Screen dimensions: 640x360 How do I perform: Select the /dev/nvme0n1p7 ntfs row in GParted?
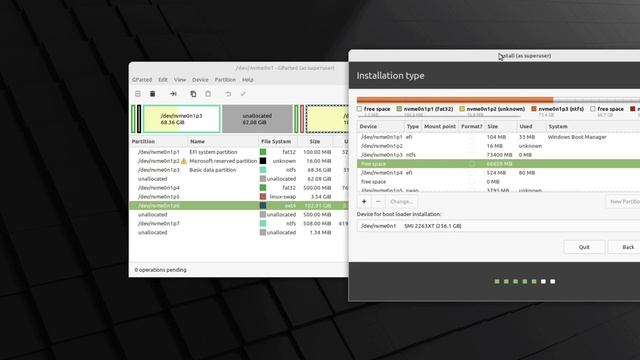(239, 224)
